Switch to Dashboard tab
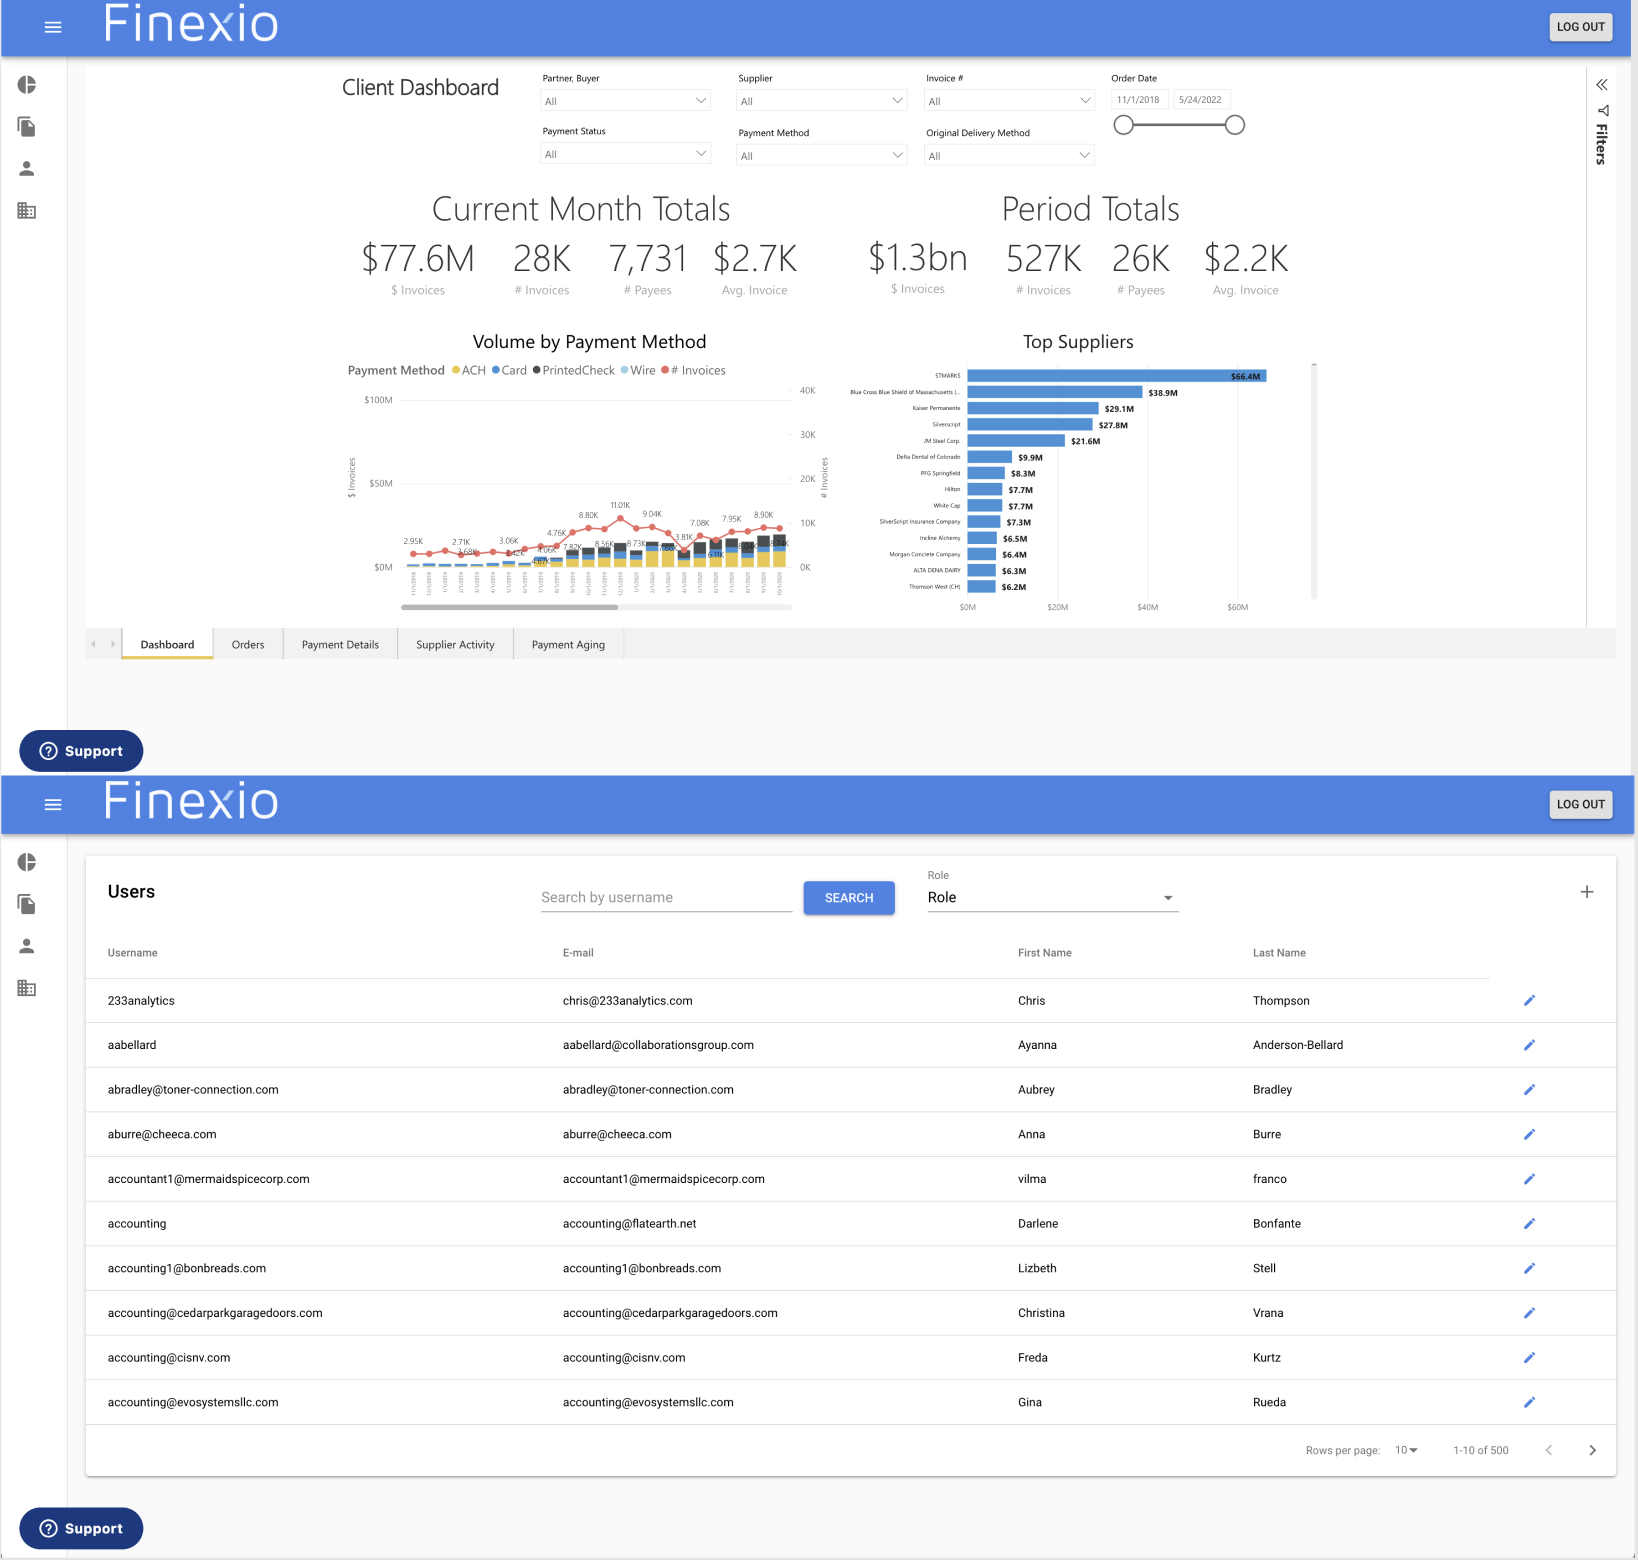 click(167, 645)
